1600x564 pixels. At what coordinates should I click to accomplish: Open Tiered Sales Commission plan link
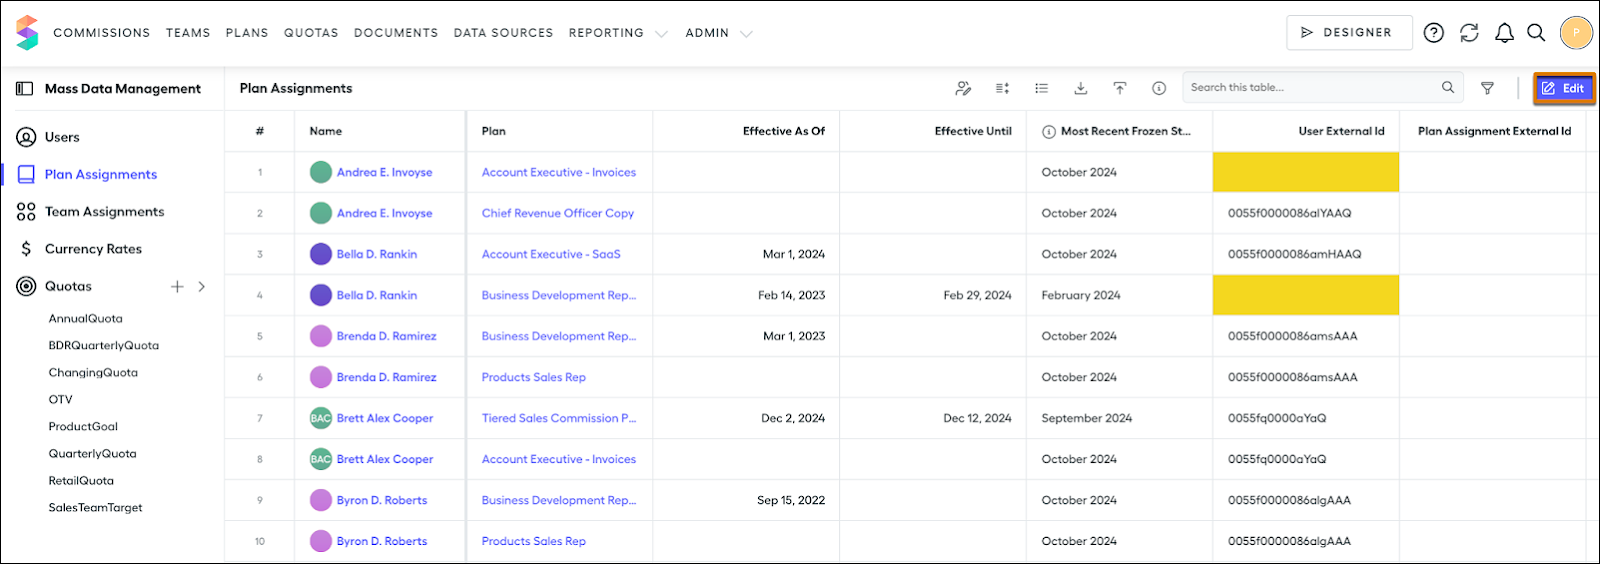tap(559, 418)
